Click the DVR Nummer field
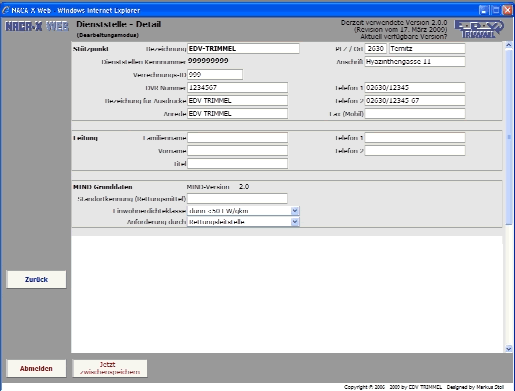Image resolution: width=515 pixels, height=391 pixels. click(237, 88)
